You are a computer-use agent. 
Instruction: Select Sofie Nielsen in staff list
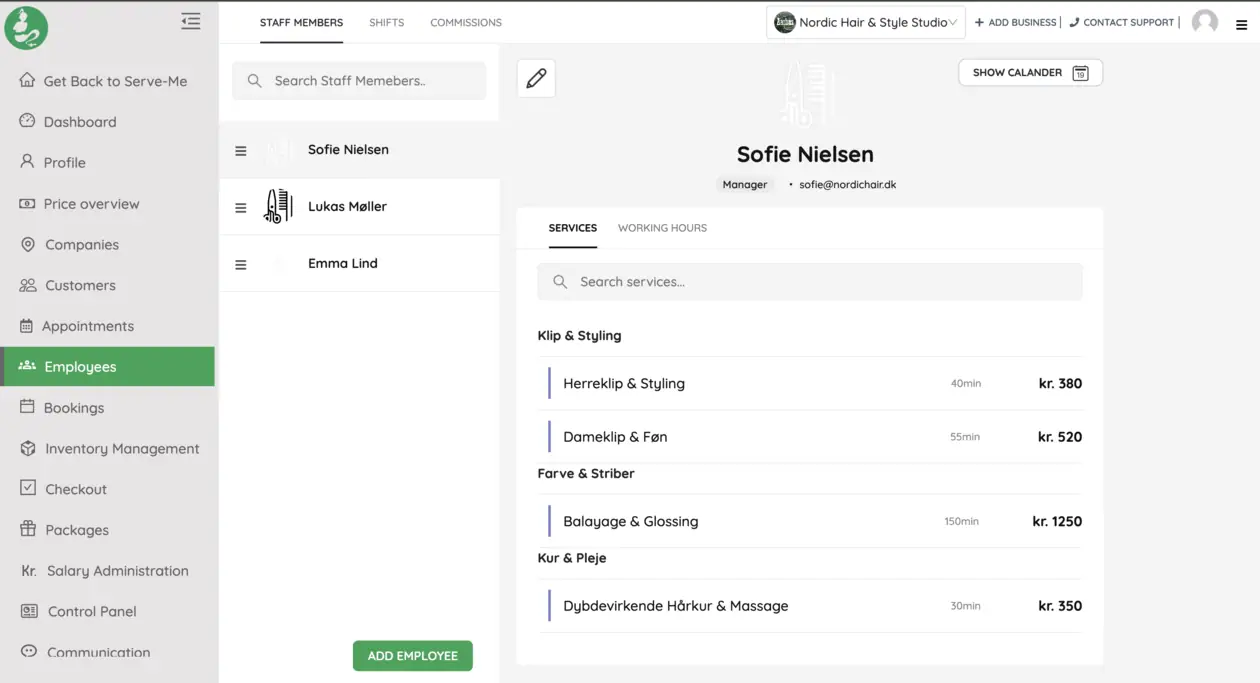pos(359,150)
